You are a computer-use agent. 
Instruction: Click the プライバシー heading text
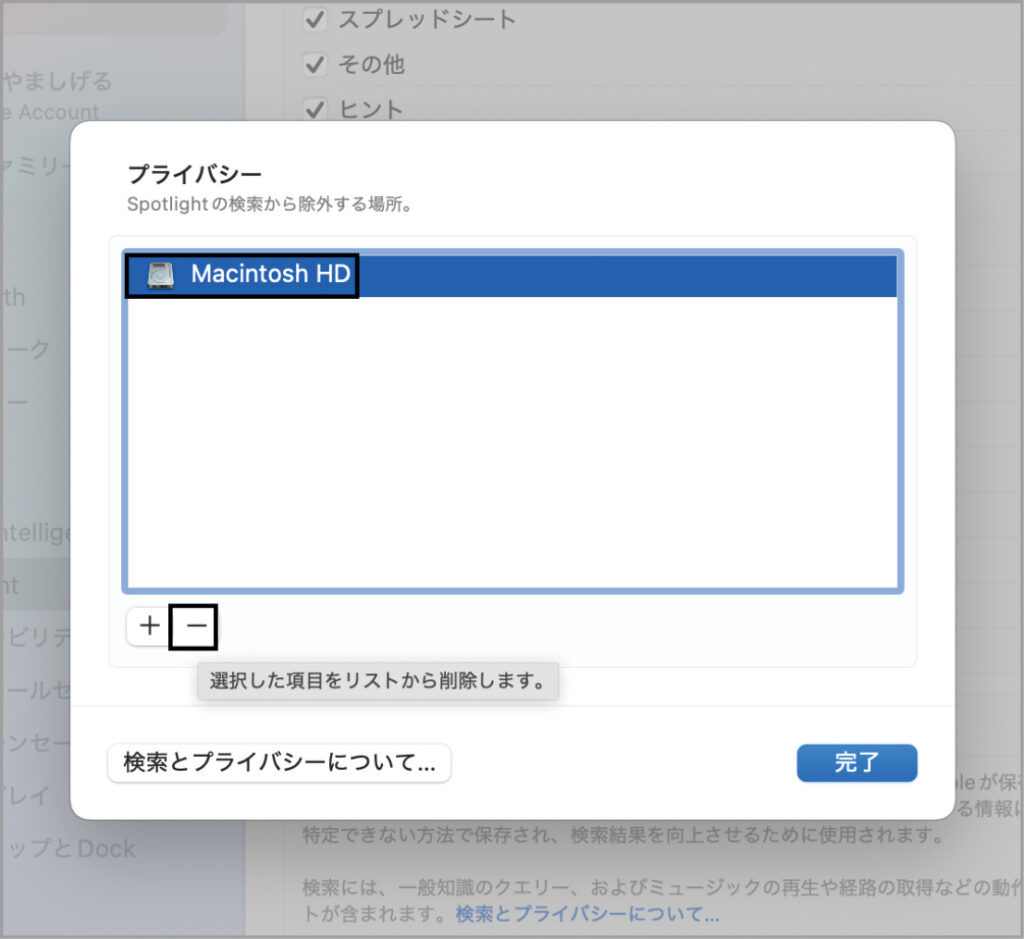pyautogui.click(x=195, y=174)
